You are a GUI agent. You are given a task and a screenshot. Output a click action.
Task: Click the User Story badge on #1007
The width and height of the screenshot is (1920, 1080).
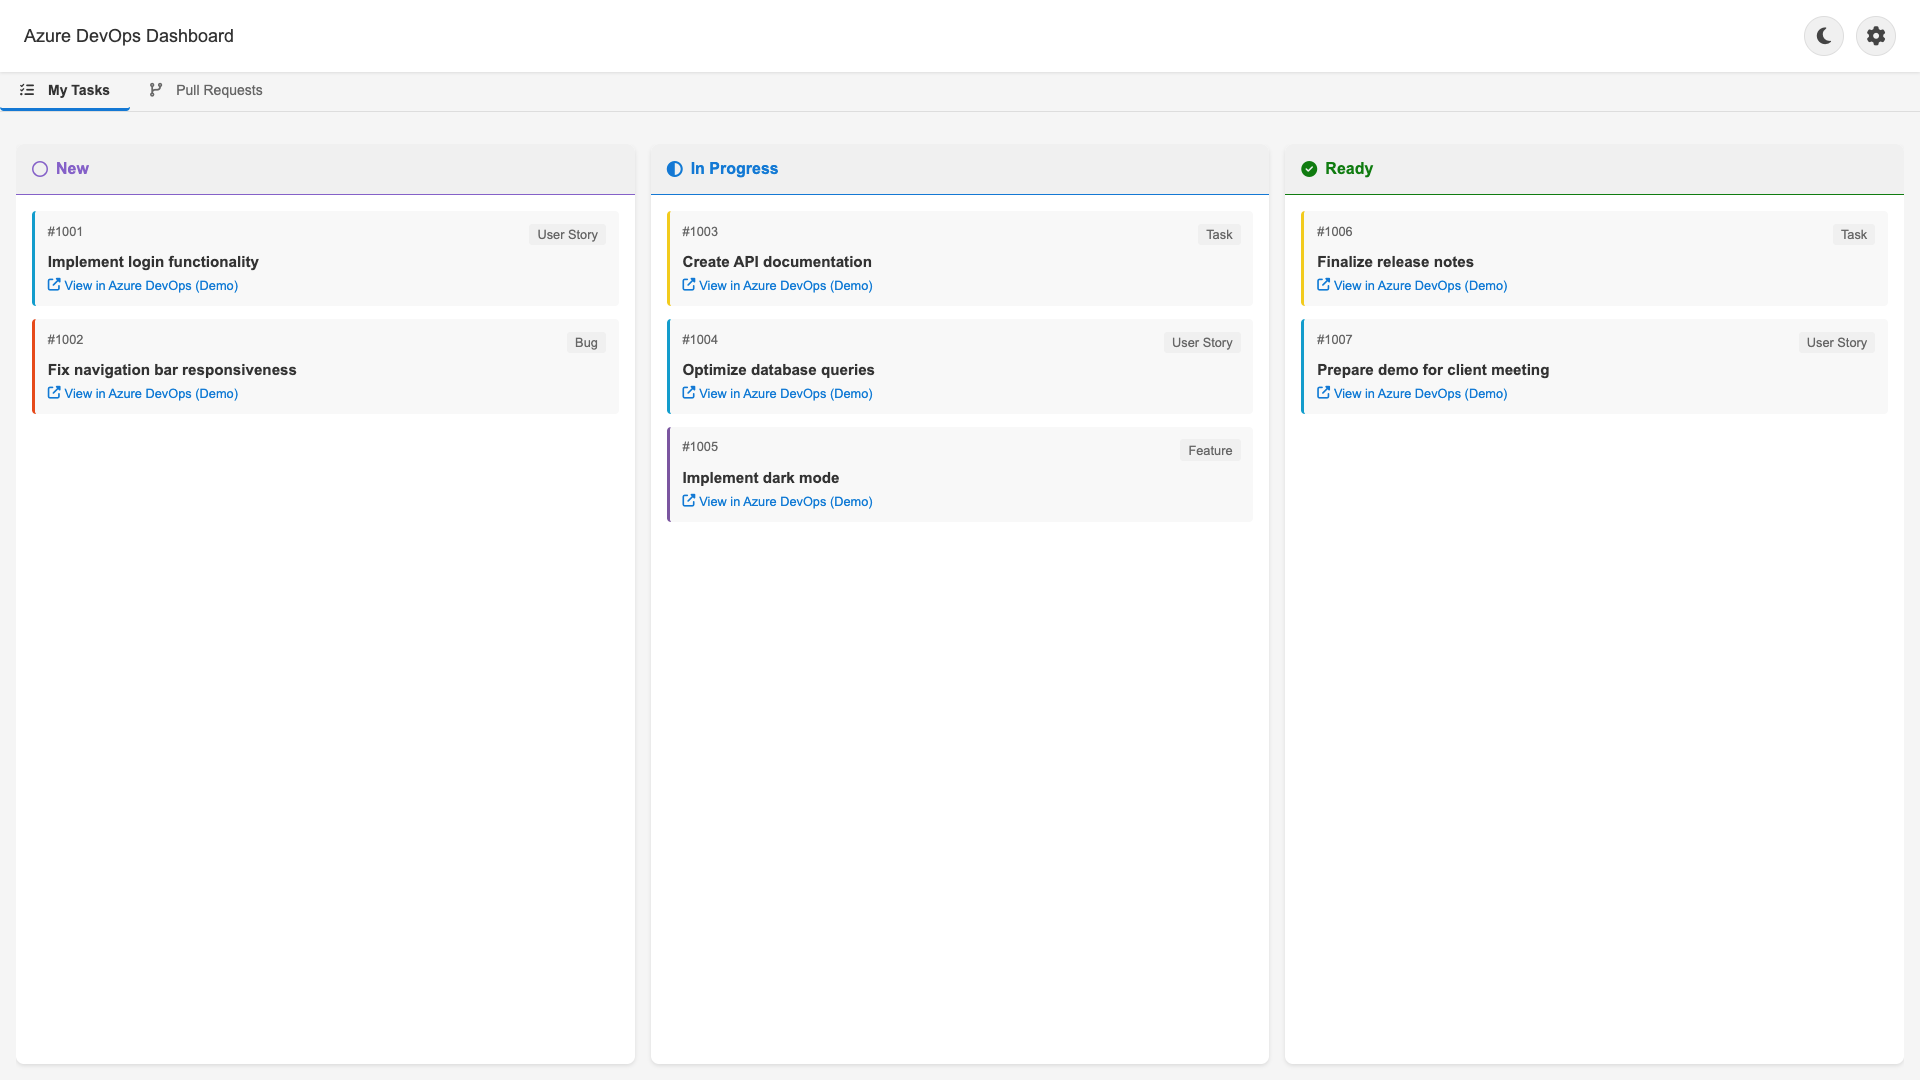coord(1837,343)
